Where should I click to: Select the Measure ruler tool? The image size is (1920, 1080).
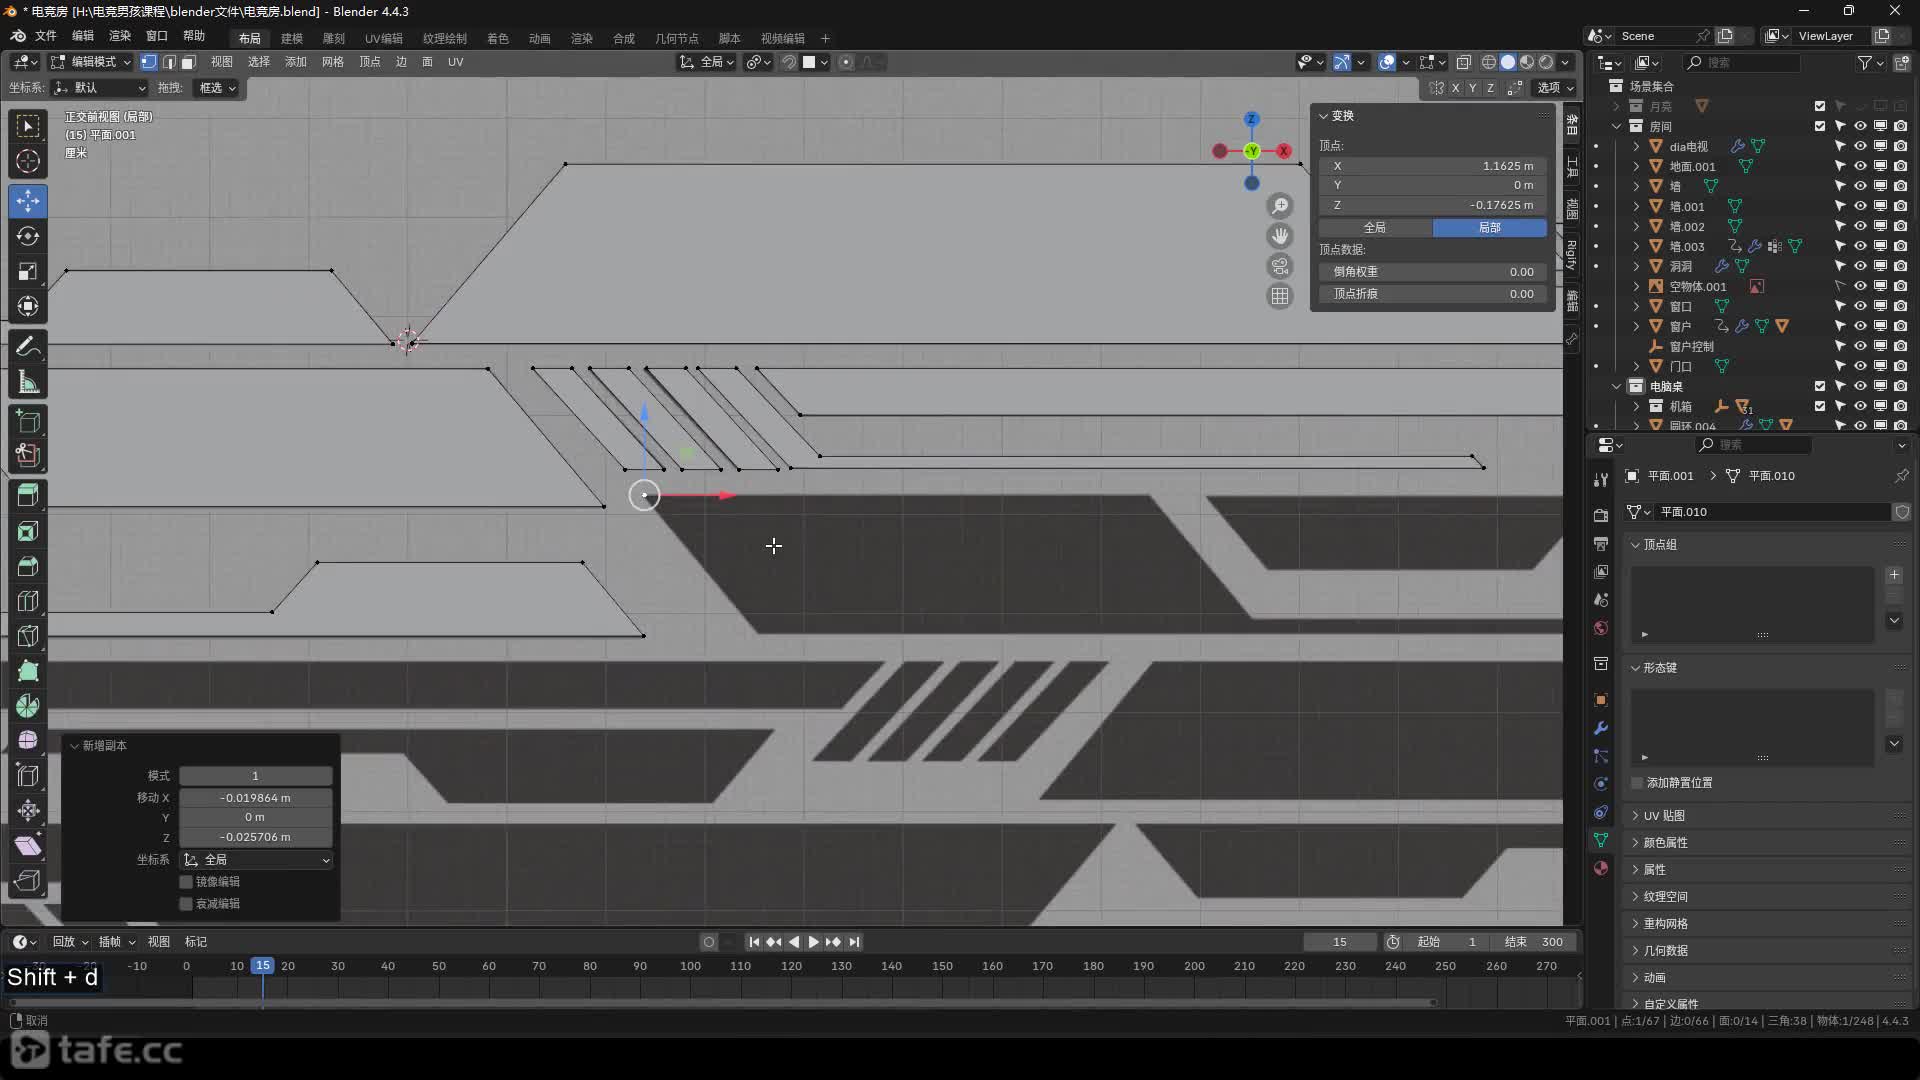point(28,382)
